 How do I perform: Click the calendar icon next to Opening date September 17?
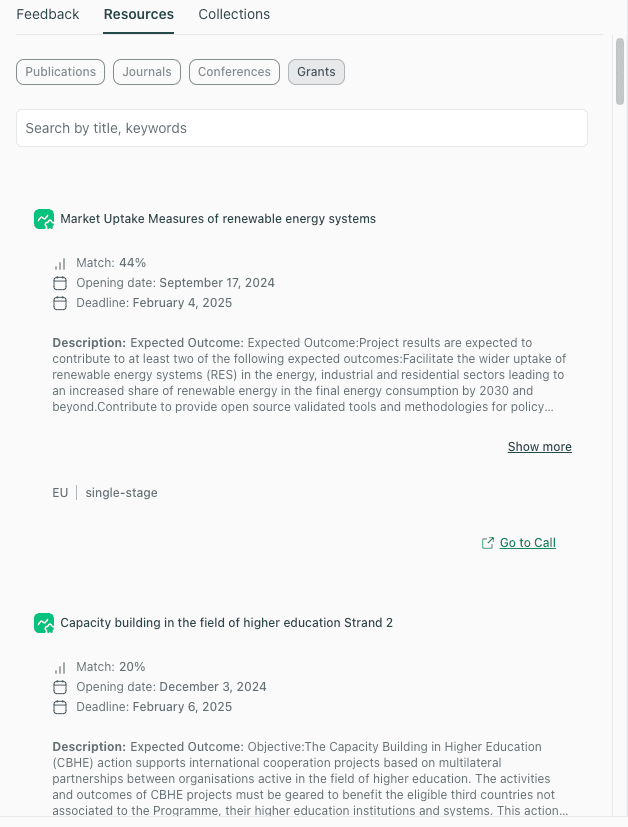click(x=60, y=283)
